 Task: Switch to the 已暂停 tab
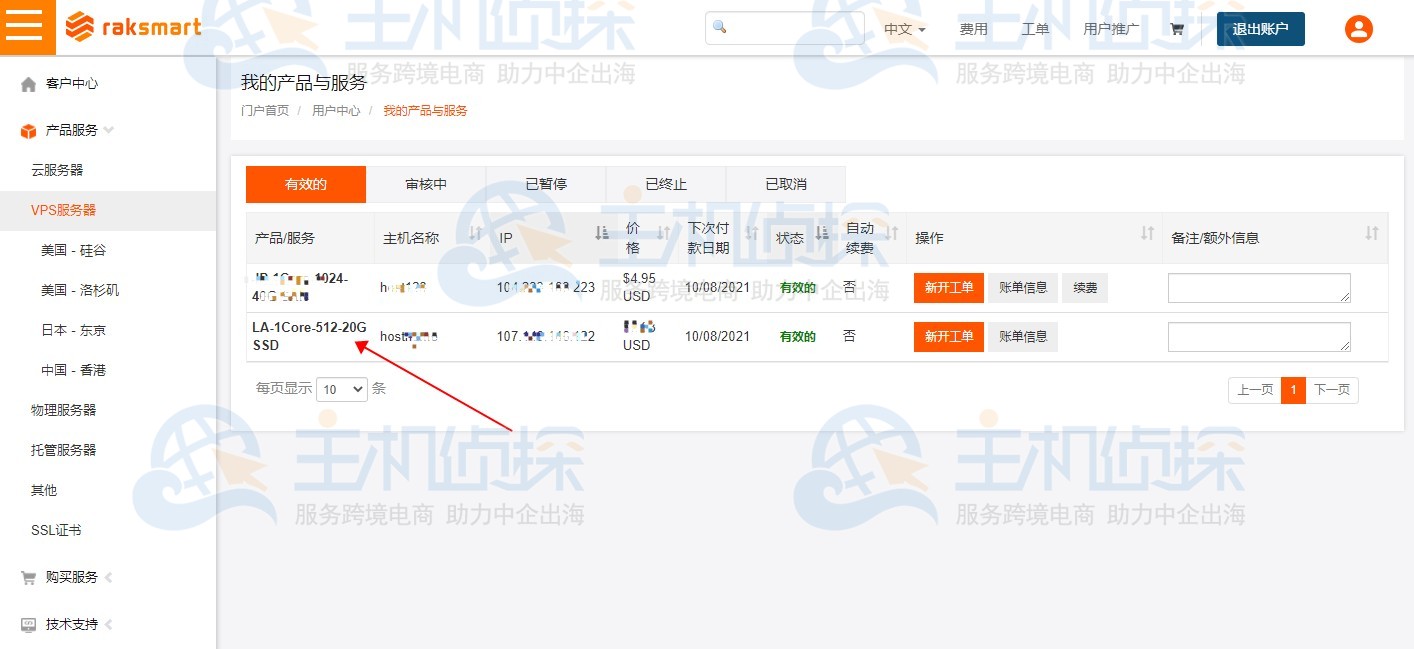[545, 184]
